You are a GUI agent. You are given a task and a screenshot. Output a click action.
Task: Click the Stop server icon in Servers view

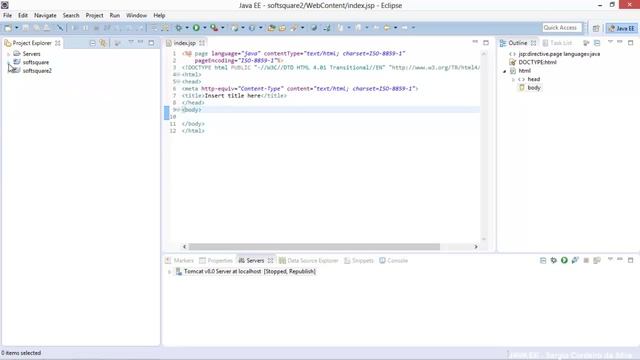[586, 260]
